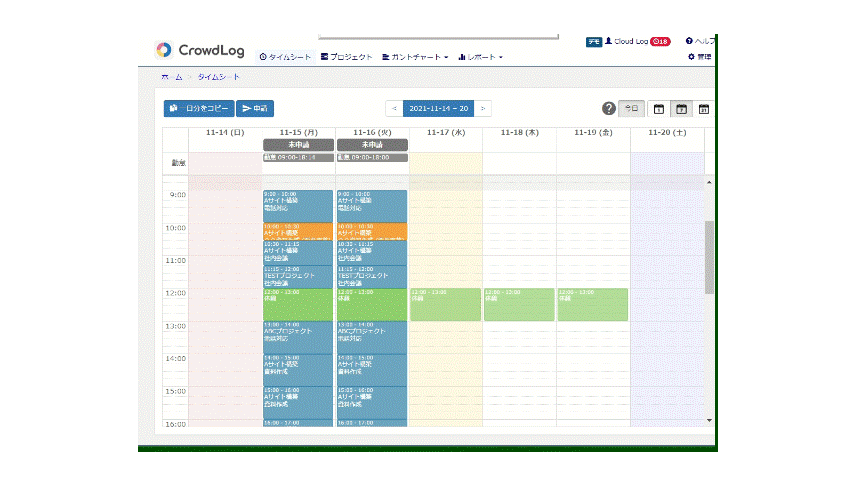Select the 11-14 (日) column header
Screen dimensions: 853x480
225,132
